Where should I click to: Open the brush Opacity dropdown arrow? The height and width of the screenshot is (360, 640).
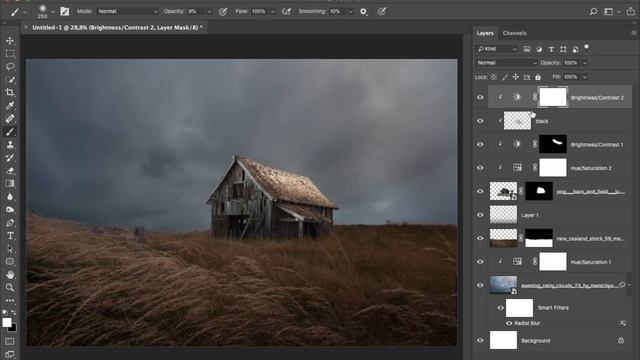point(209,12)
